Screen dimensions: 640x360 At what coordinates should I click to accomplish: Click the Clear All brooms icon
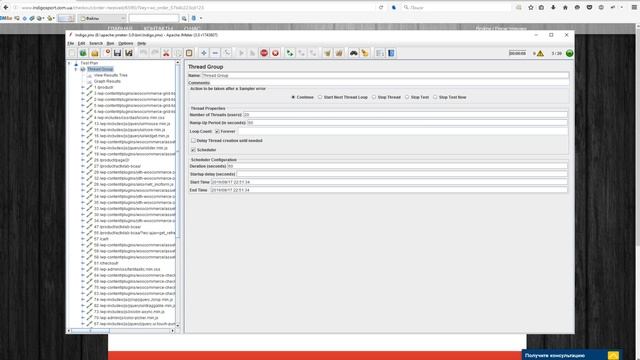click(x=339, y=53)
